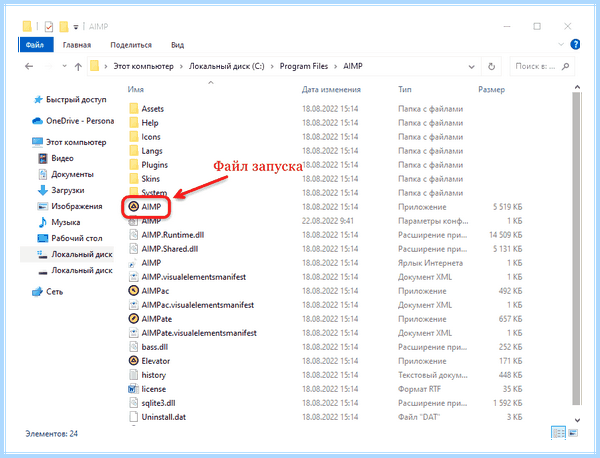Click the AIMP.Runtime.dll file icon
600x458 pixels.
[x=133, y=235]
